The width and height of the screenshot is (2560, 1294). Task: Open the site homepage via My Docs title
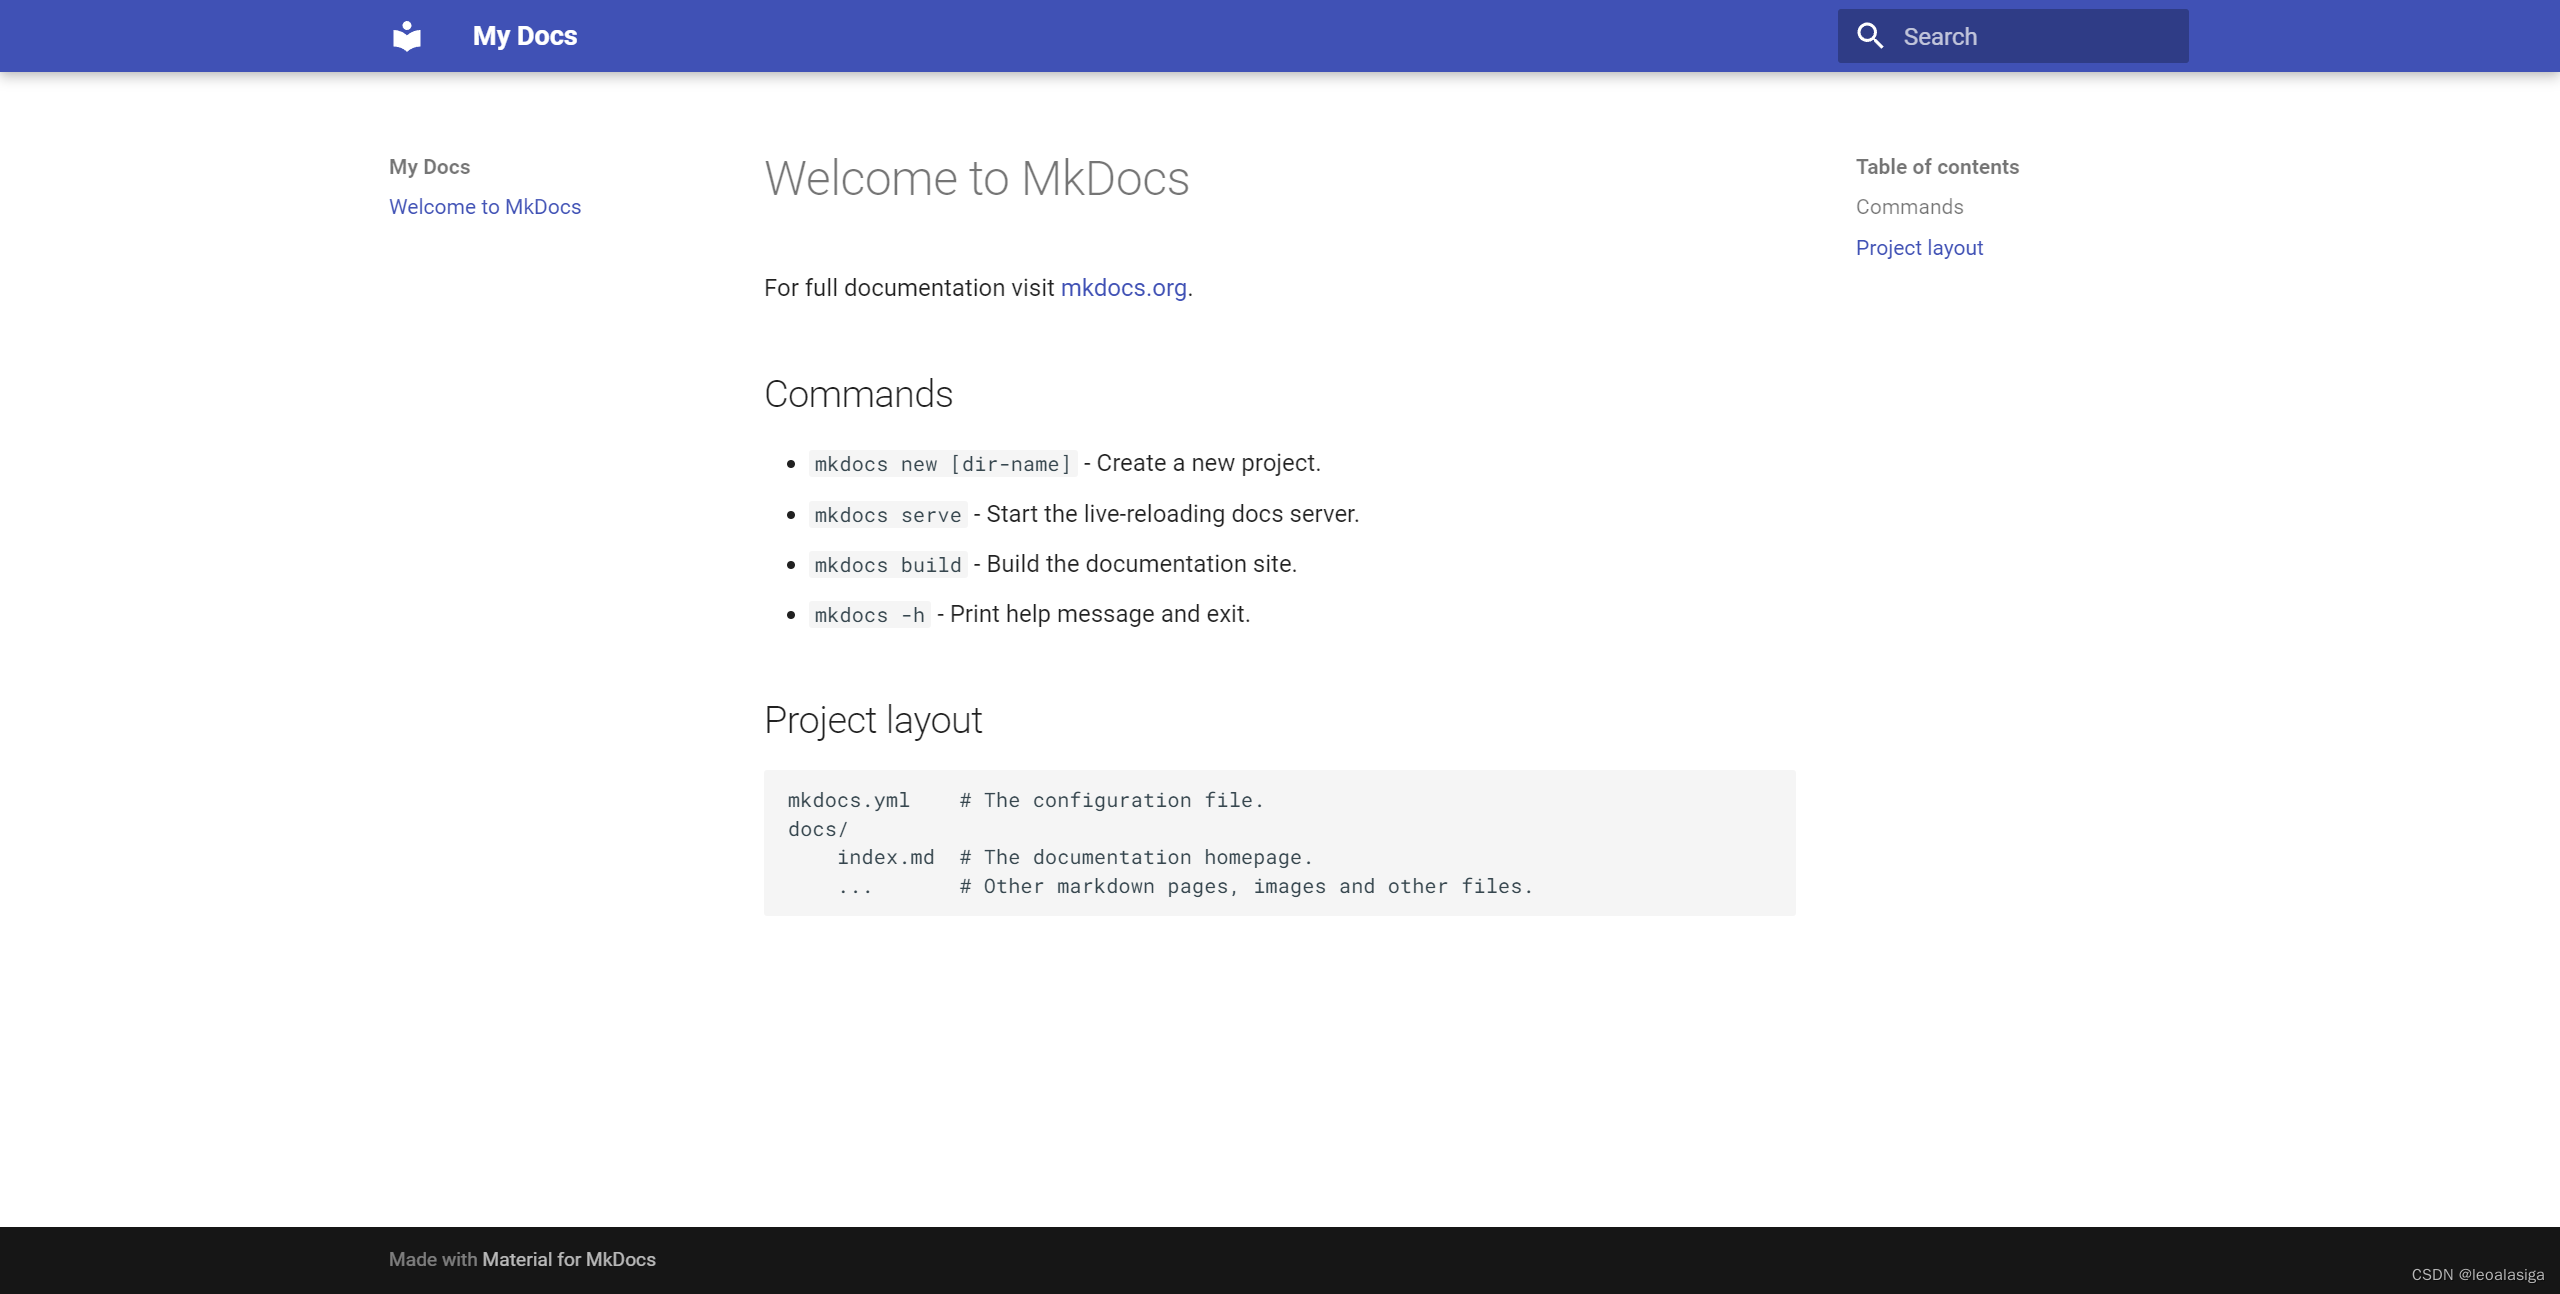[524, 35]
